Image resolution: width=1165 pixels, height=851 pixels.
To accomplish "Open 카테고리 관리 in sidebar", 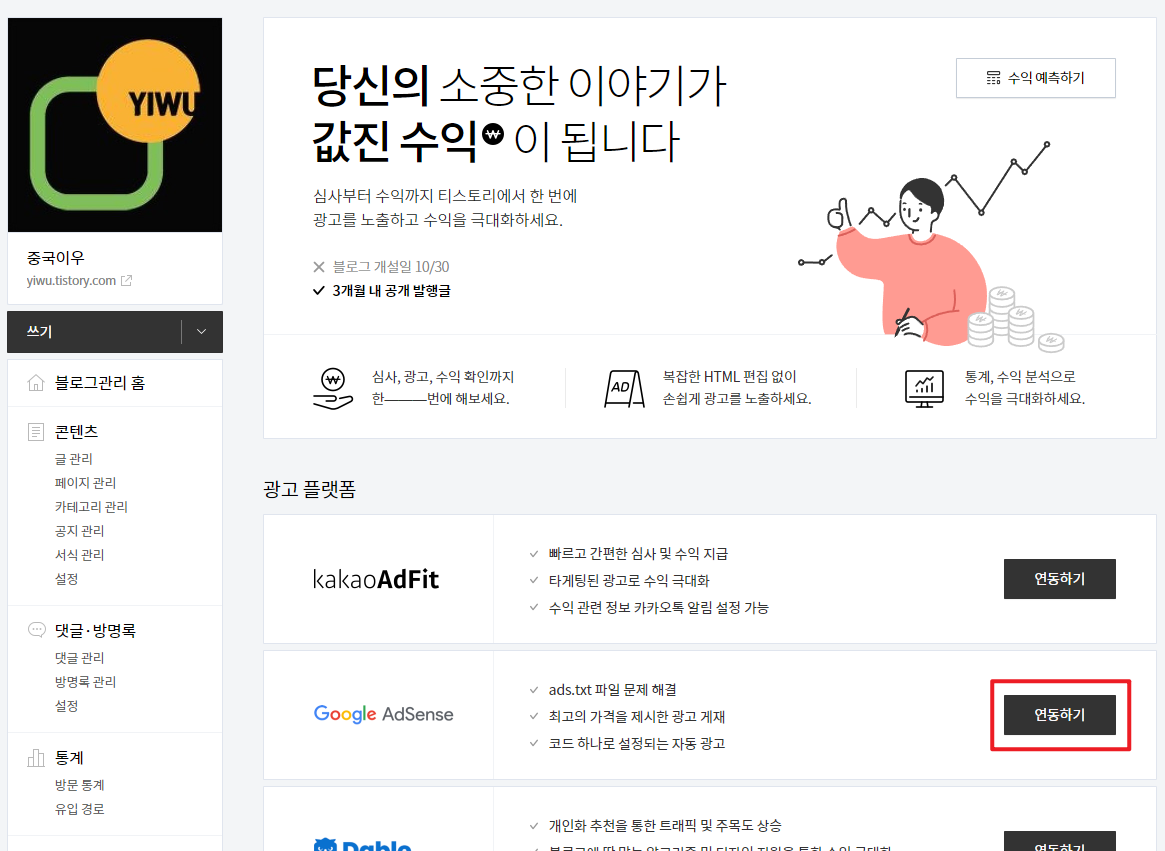I will coord(91,507).
